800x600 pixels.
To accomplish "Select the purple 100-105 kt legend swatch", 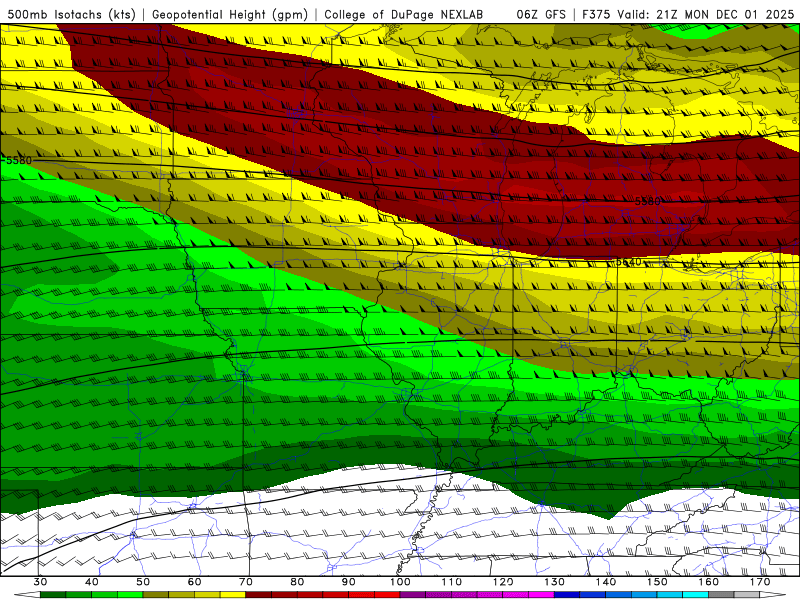I will [413, 595].
